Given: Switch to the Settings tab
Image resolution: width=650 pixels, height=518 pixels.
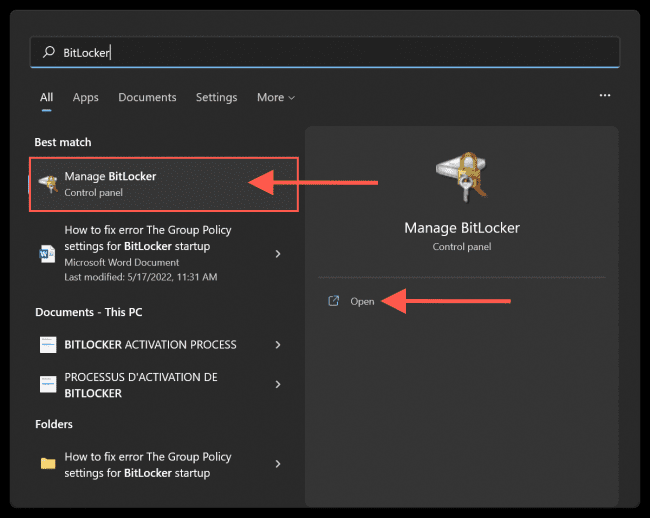Looking at the screenshot, I should [216, 97].
